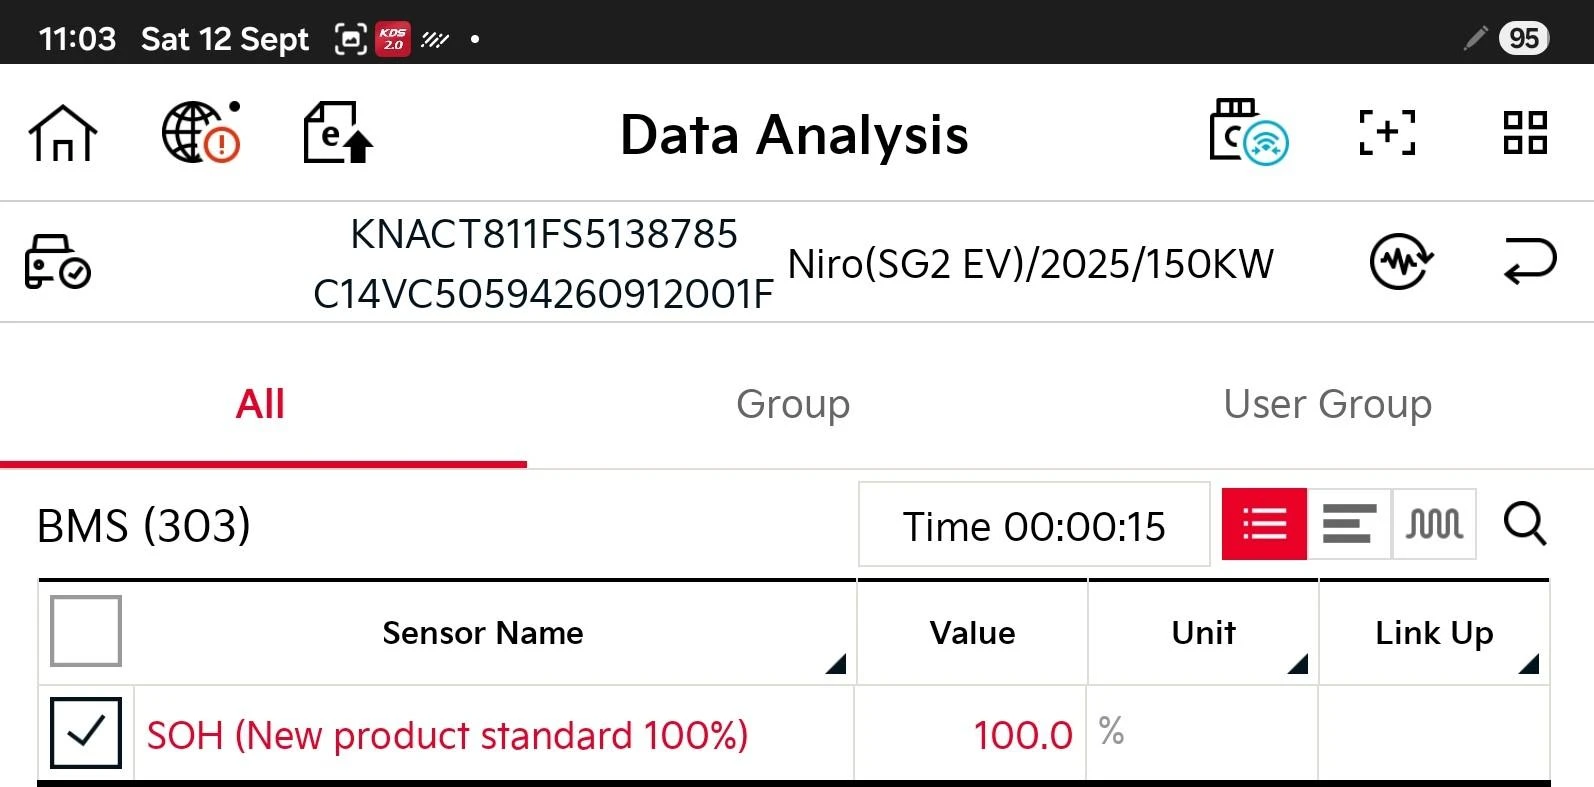This screenshot has height=787, width=1594.
Task: Tap the clock showing 11:03
Action: click(77, 39)
